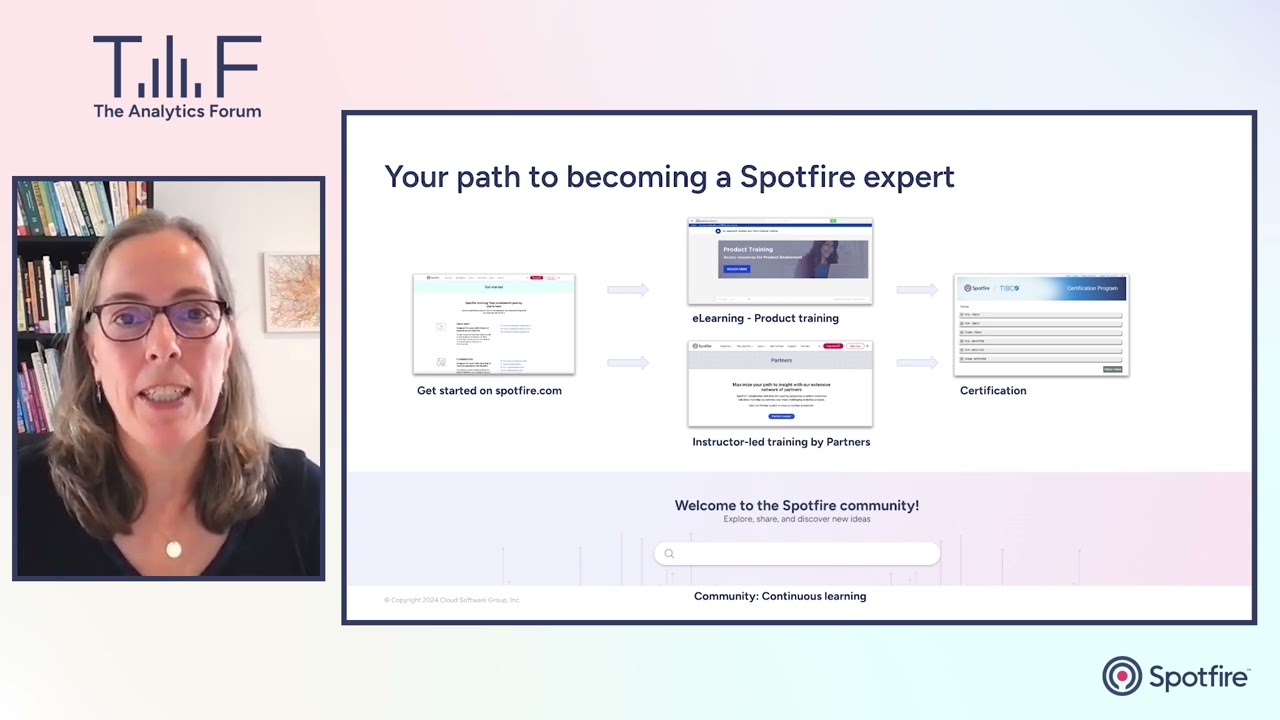Image resolution: width=1280 pixels, height=720 pixels.
Task: Click the Access Here button on Product Training
Action: coord(737,269)
